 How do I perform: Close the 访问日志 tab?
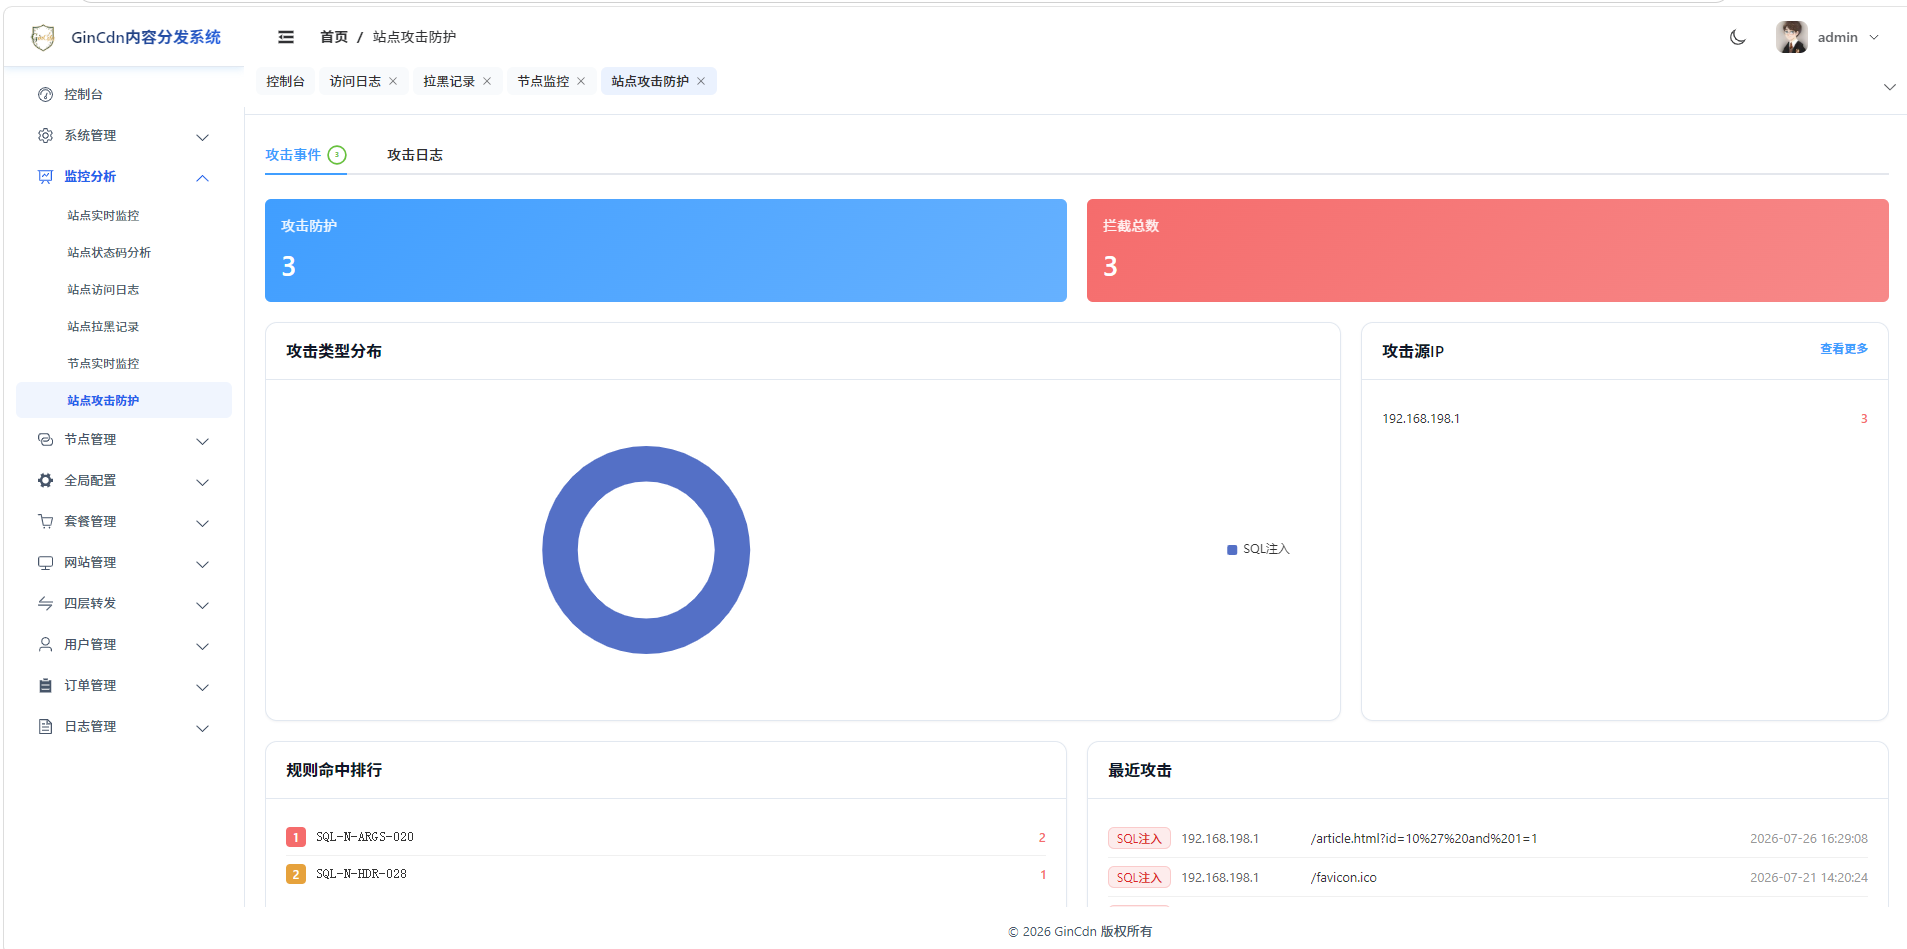(x=393, y=82)
